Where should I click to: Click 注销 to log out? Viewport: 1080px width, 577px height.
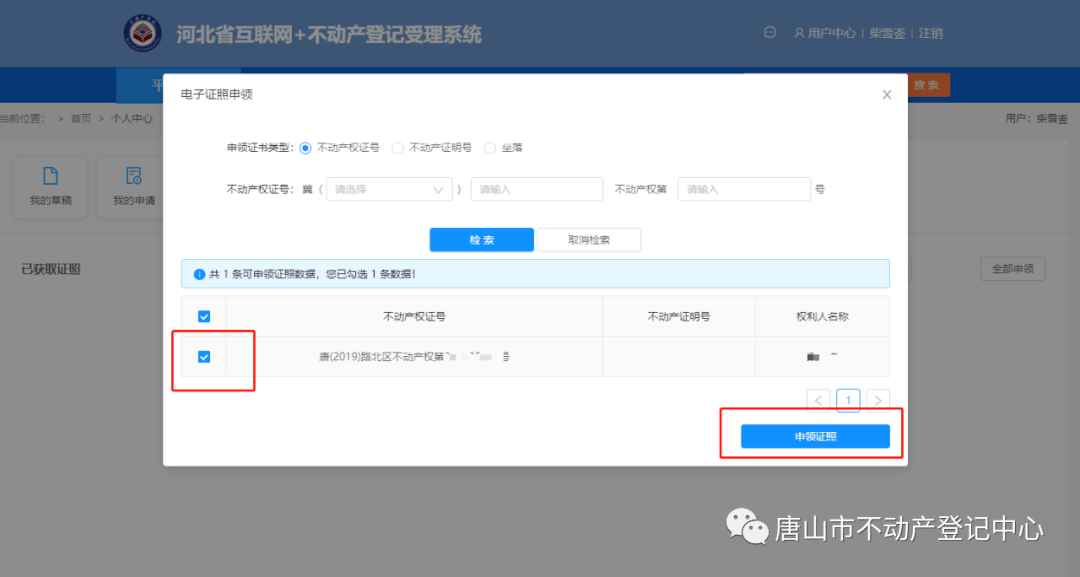click(x=930, y=33)
